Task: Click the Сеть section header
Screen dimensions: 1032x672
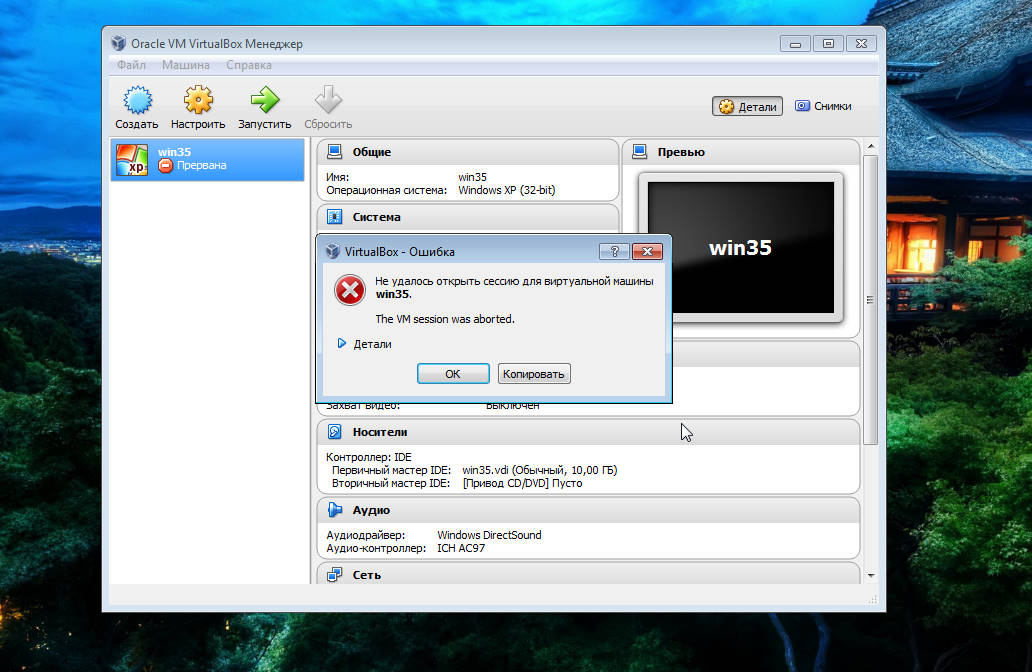Action: tap(588, 574)
